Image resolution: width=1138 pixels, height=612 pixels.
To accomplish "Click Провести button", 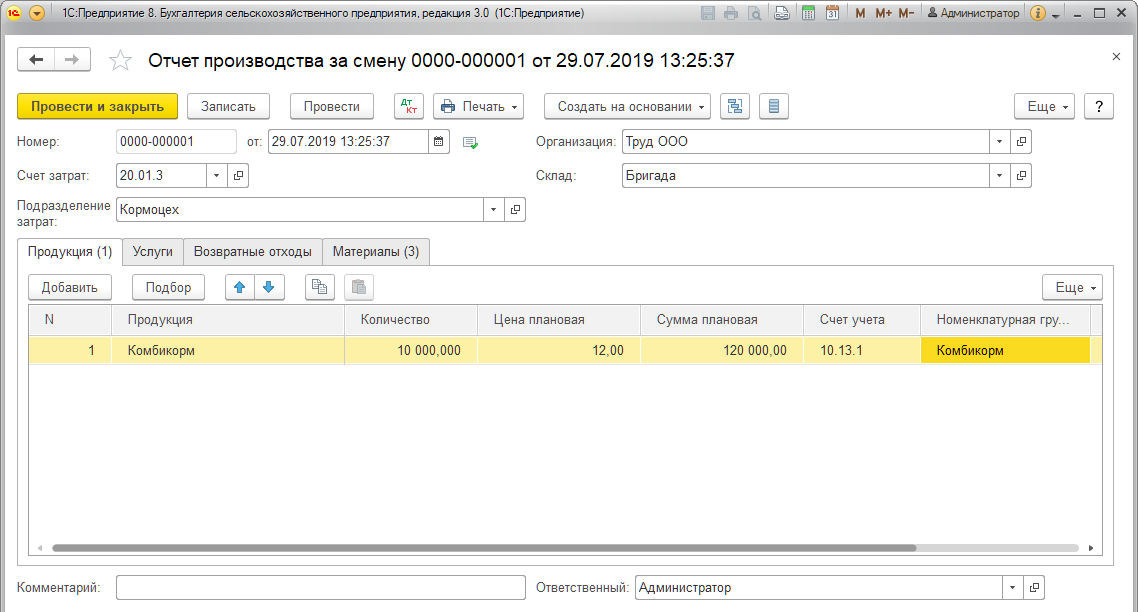I will point(332,106).
